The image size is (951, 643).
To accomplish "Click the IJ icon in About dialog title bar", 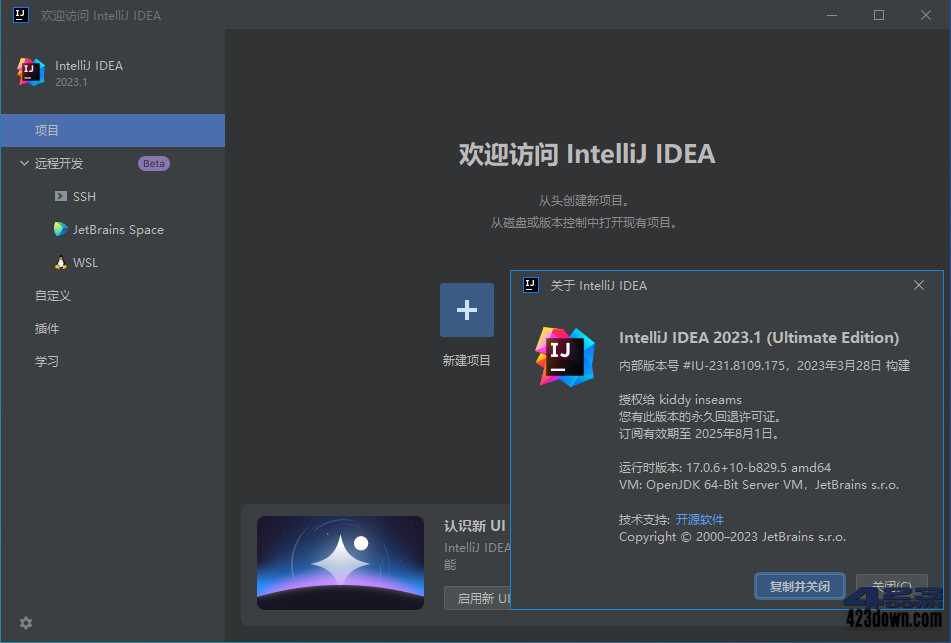I will 531,285.
